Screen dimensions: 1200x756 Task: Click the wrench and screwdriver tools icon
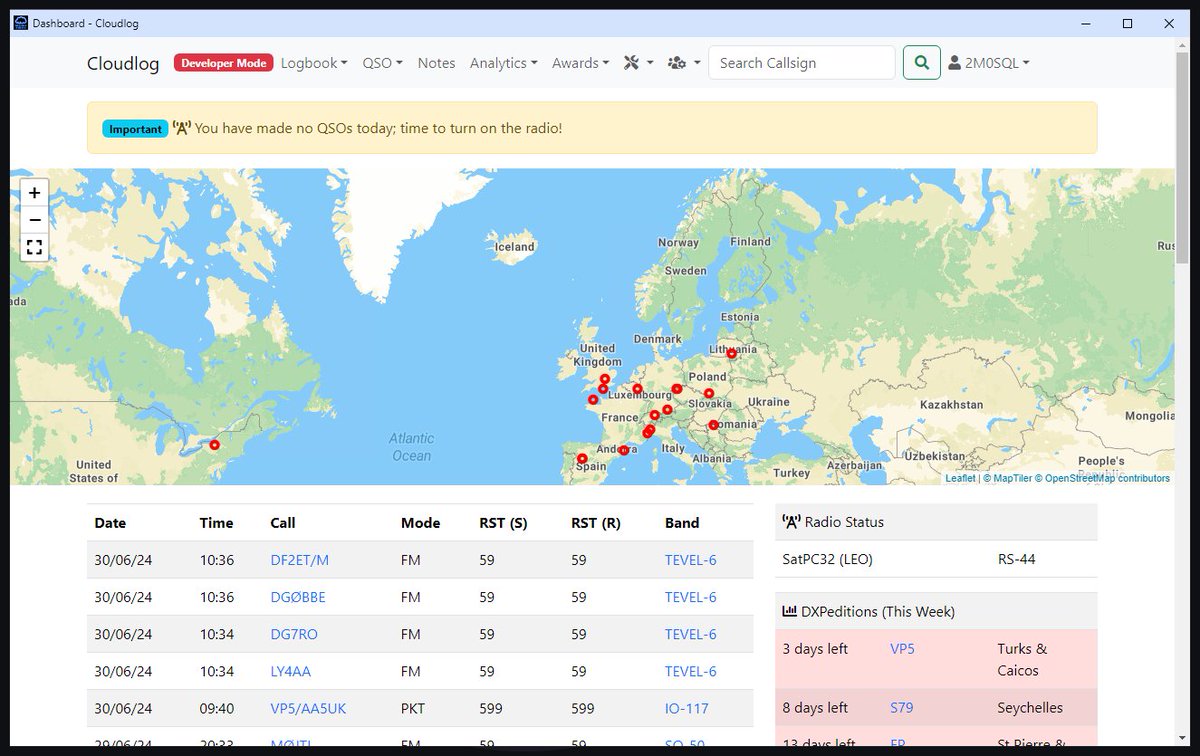630,62
